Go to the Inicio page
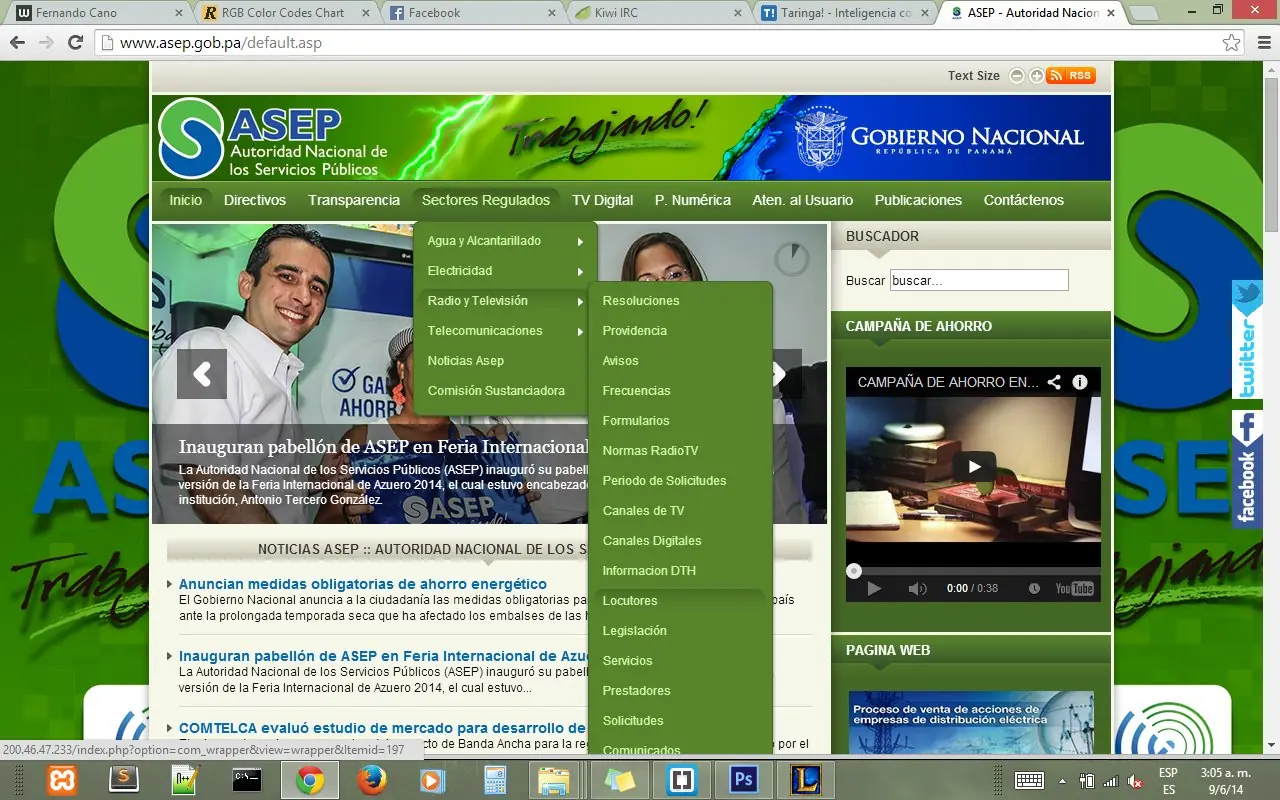Screen dimensions: 1280x800 pyautogui.click(x=185, y=200)
